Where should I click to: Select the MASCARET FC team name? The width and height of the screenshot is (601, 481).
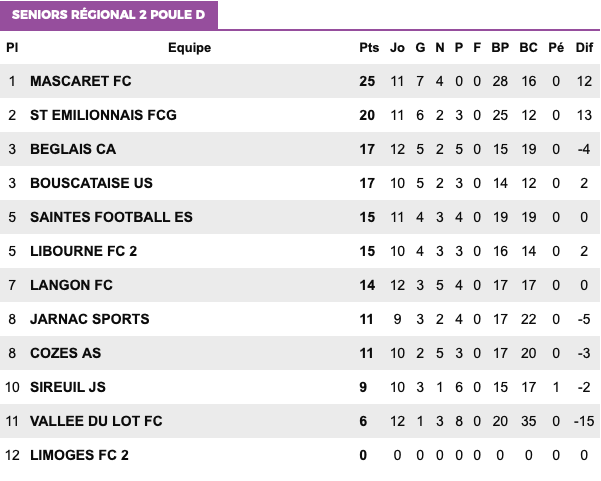click(80, 81)
